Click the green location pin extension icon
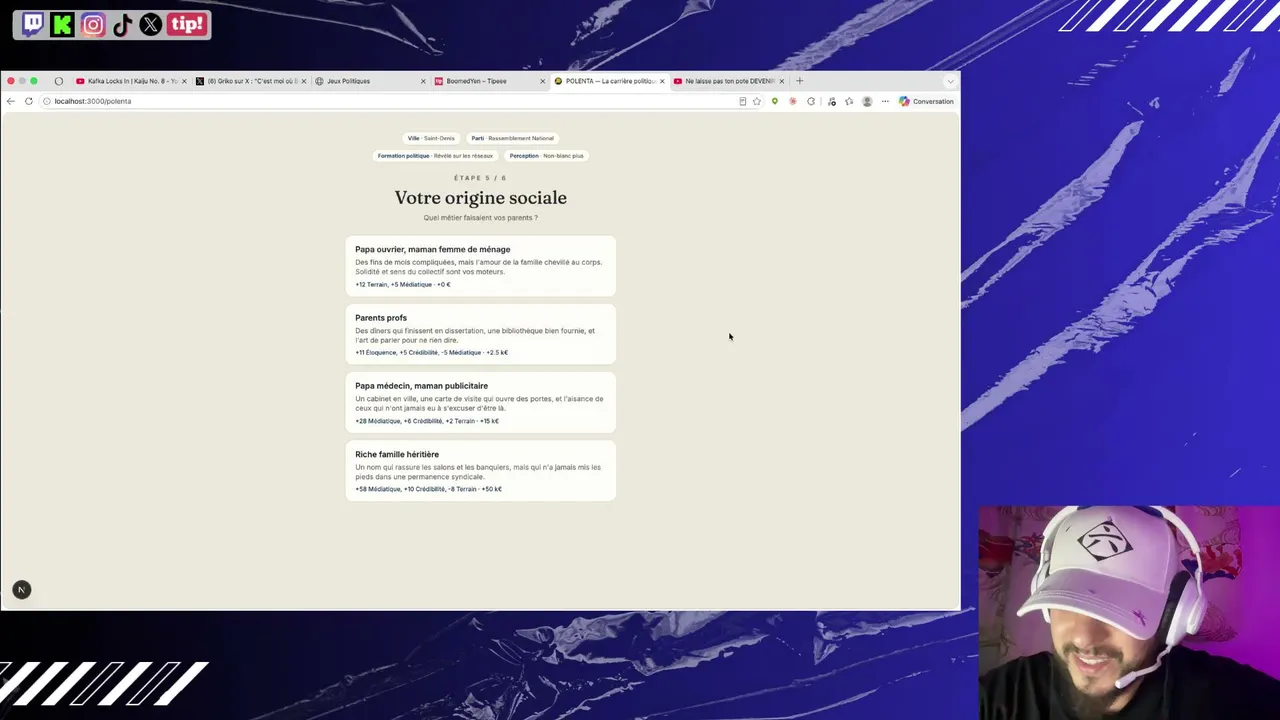This screenshot has width=1280, height=720. [774, 101]
